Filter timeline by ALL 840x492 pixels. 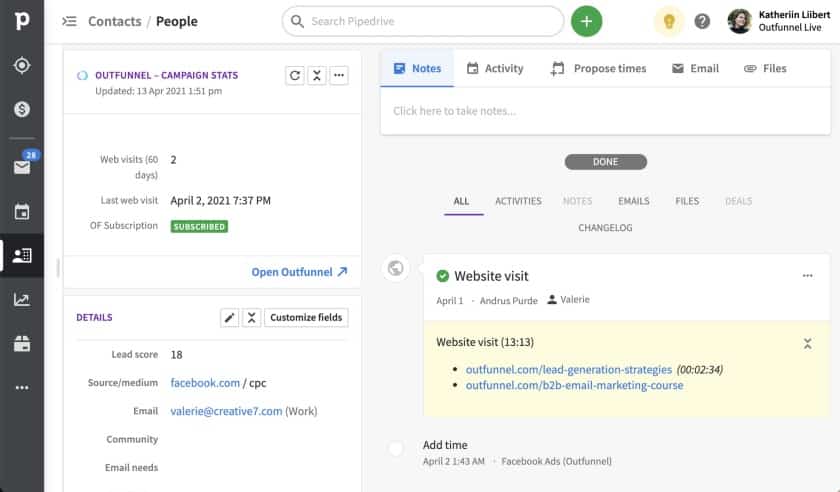pos(461,201)
